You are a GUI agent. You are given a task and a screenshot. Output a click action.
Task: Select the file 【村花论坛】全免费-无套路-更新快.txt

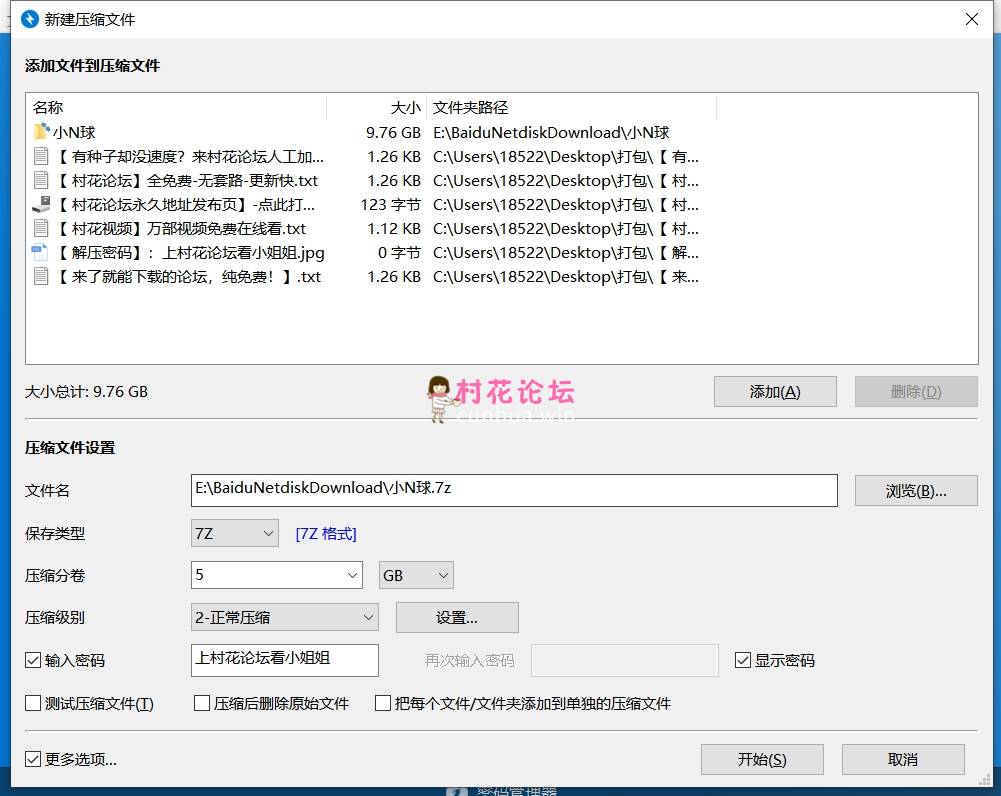[x=188, y=181]
